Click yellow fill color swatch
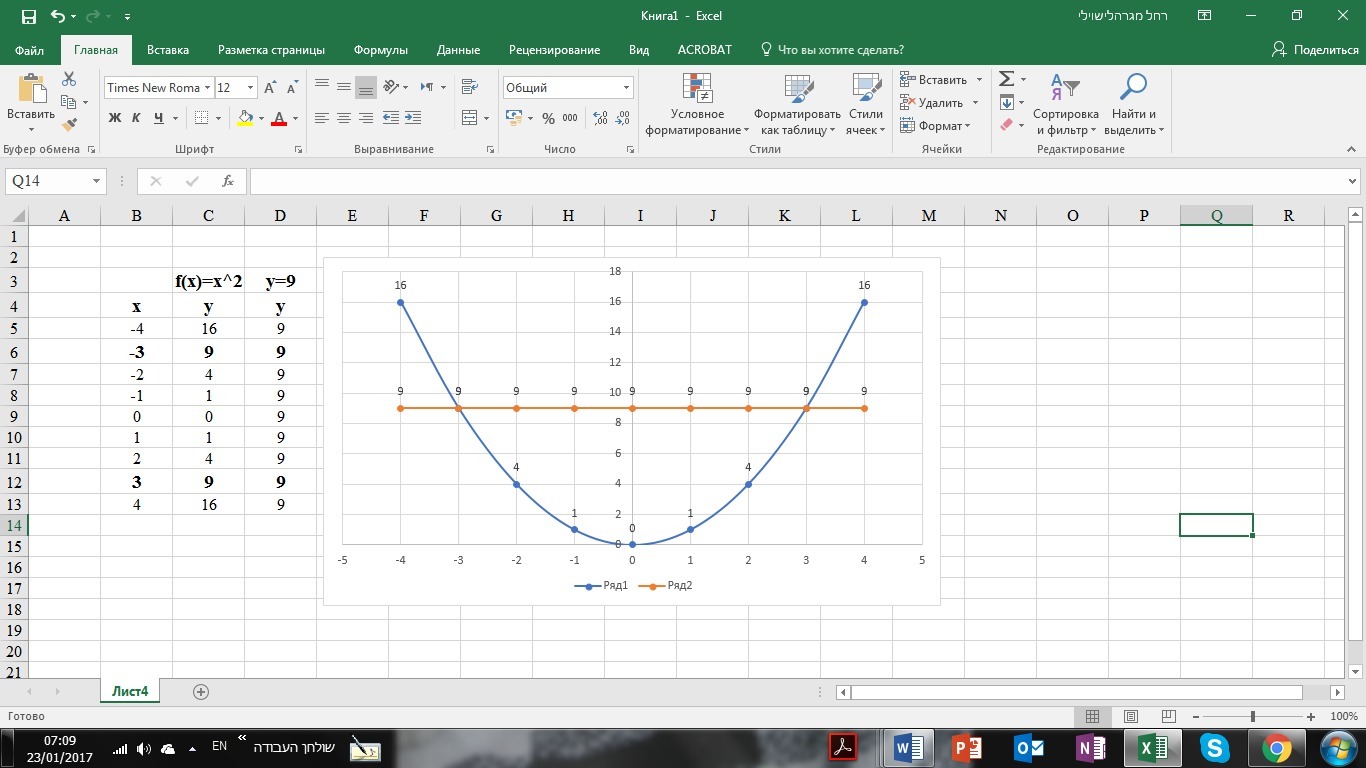 coord(245,118)
